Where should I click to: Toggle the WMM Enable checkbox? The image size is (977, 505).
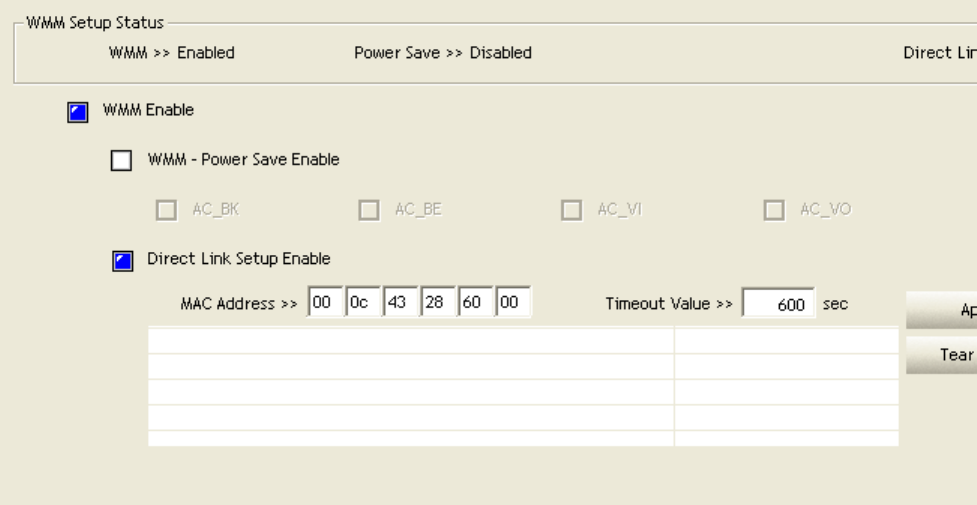(x=77, y=112)
